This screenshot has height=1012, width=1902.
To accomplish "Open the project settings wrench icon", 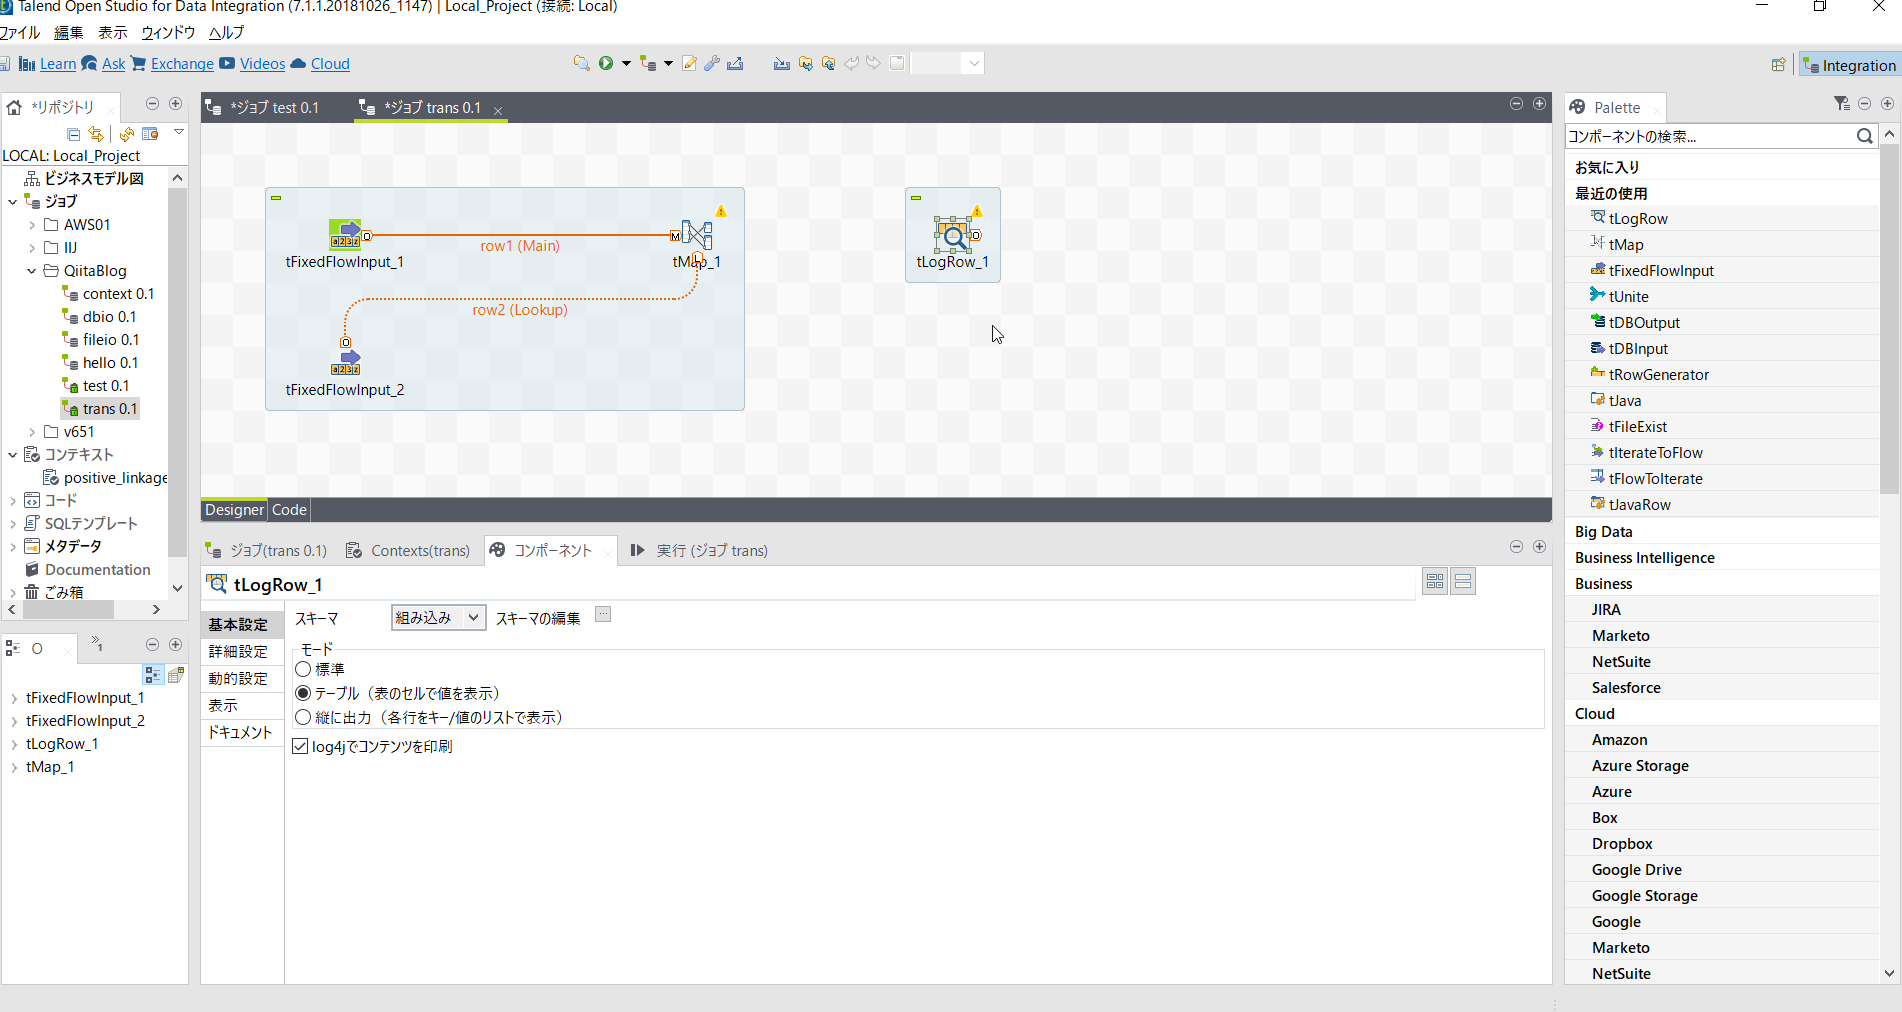I will (712, 63).
